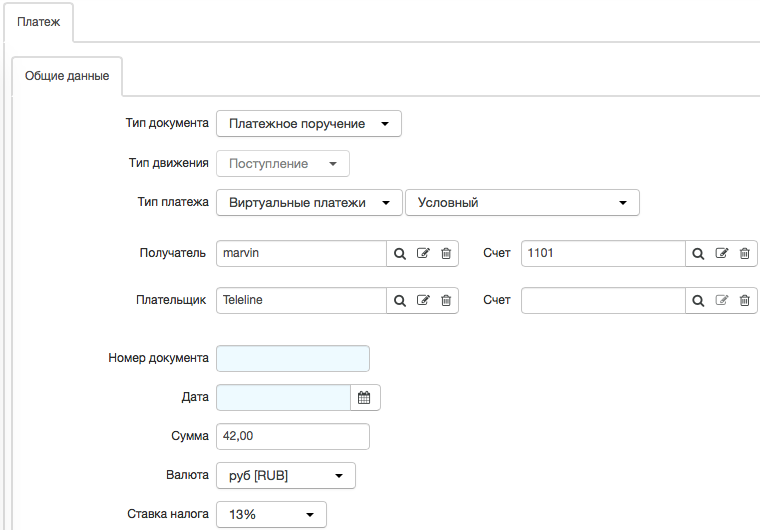Click the Тип документа label
Image resolution: width=760 pixels, height=530 pixels.
167,123
